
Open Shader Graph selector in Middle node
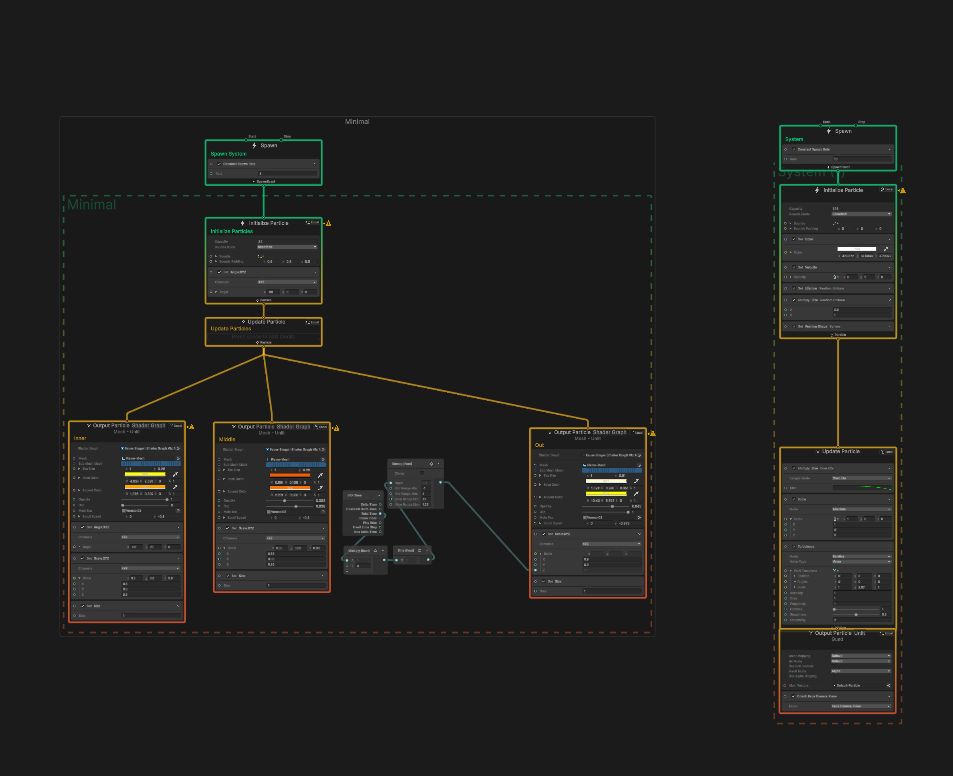coord(295,450)
